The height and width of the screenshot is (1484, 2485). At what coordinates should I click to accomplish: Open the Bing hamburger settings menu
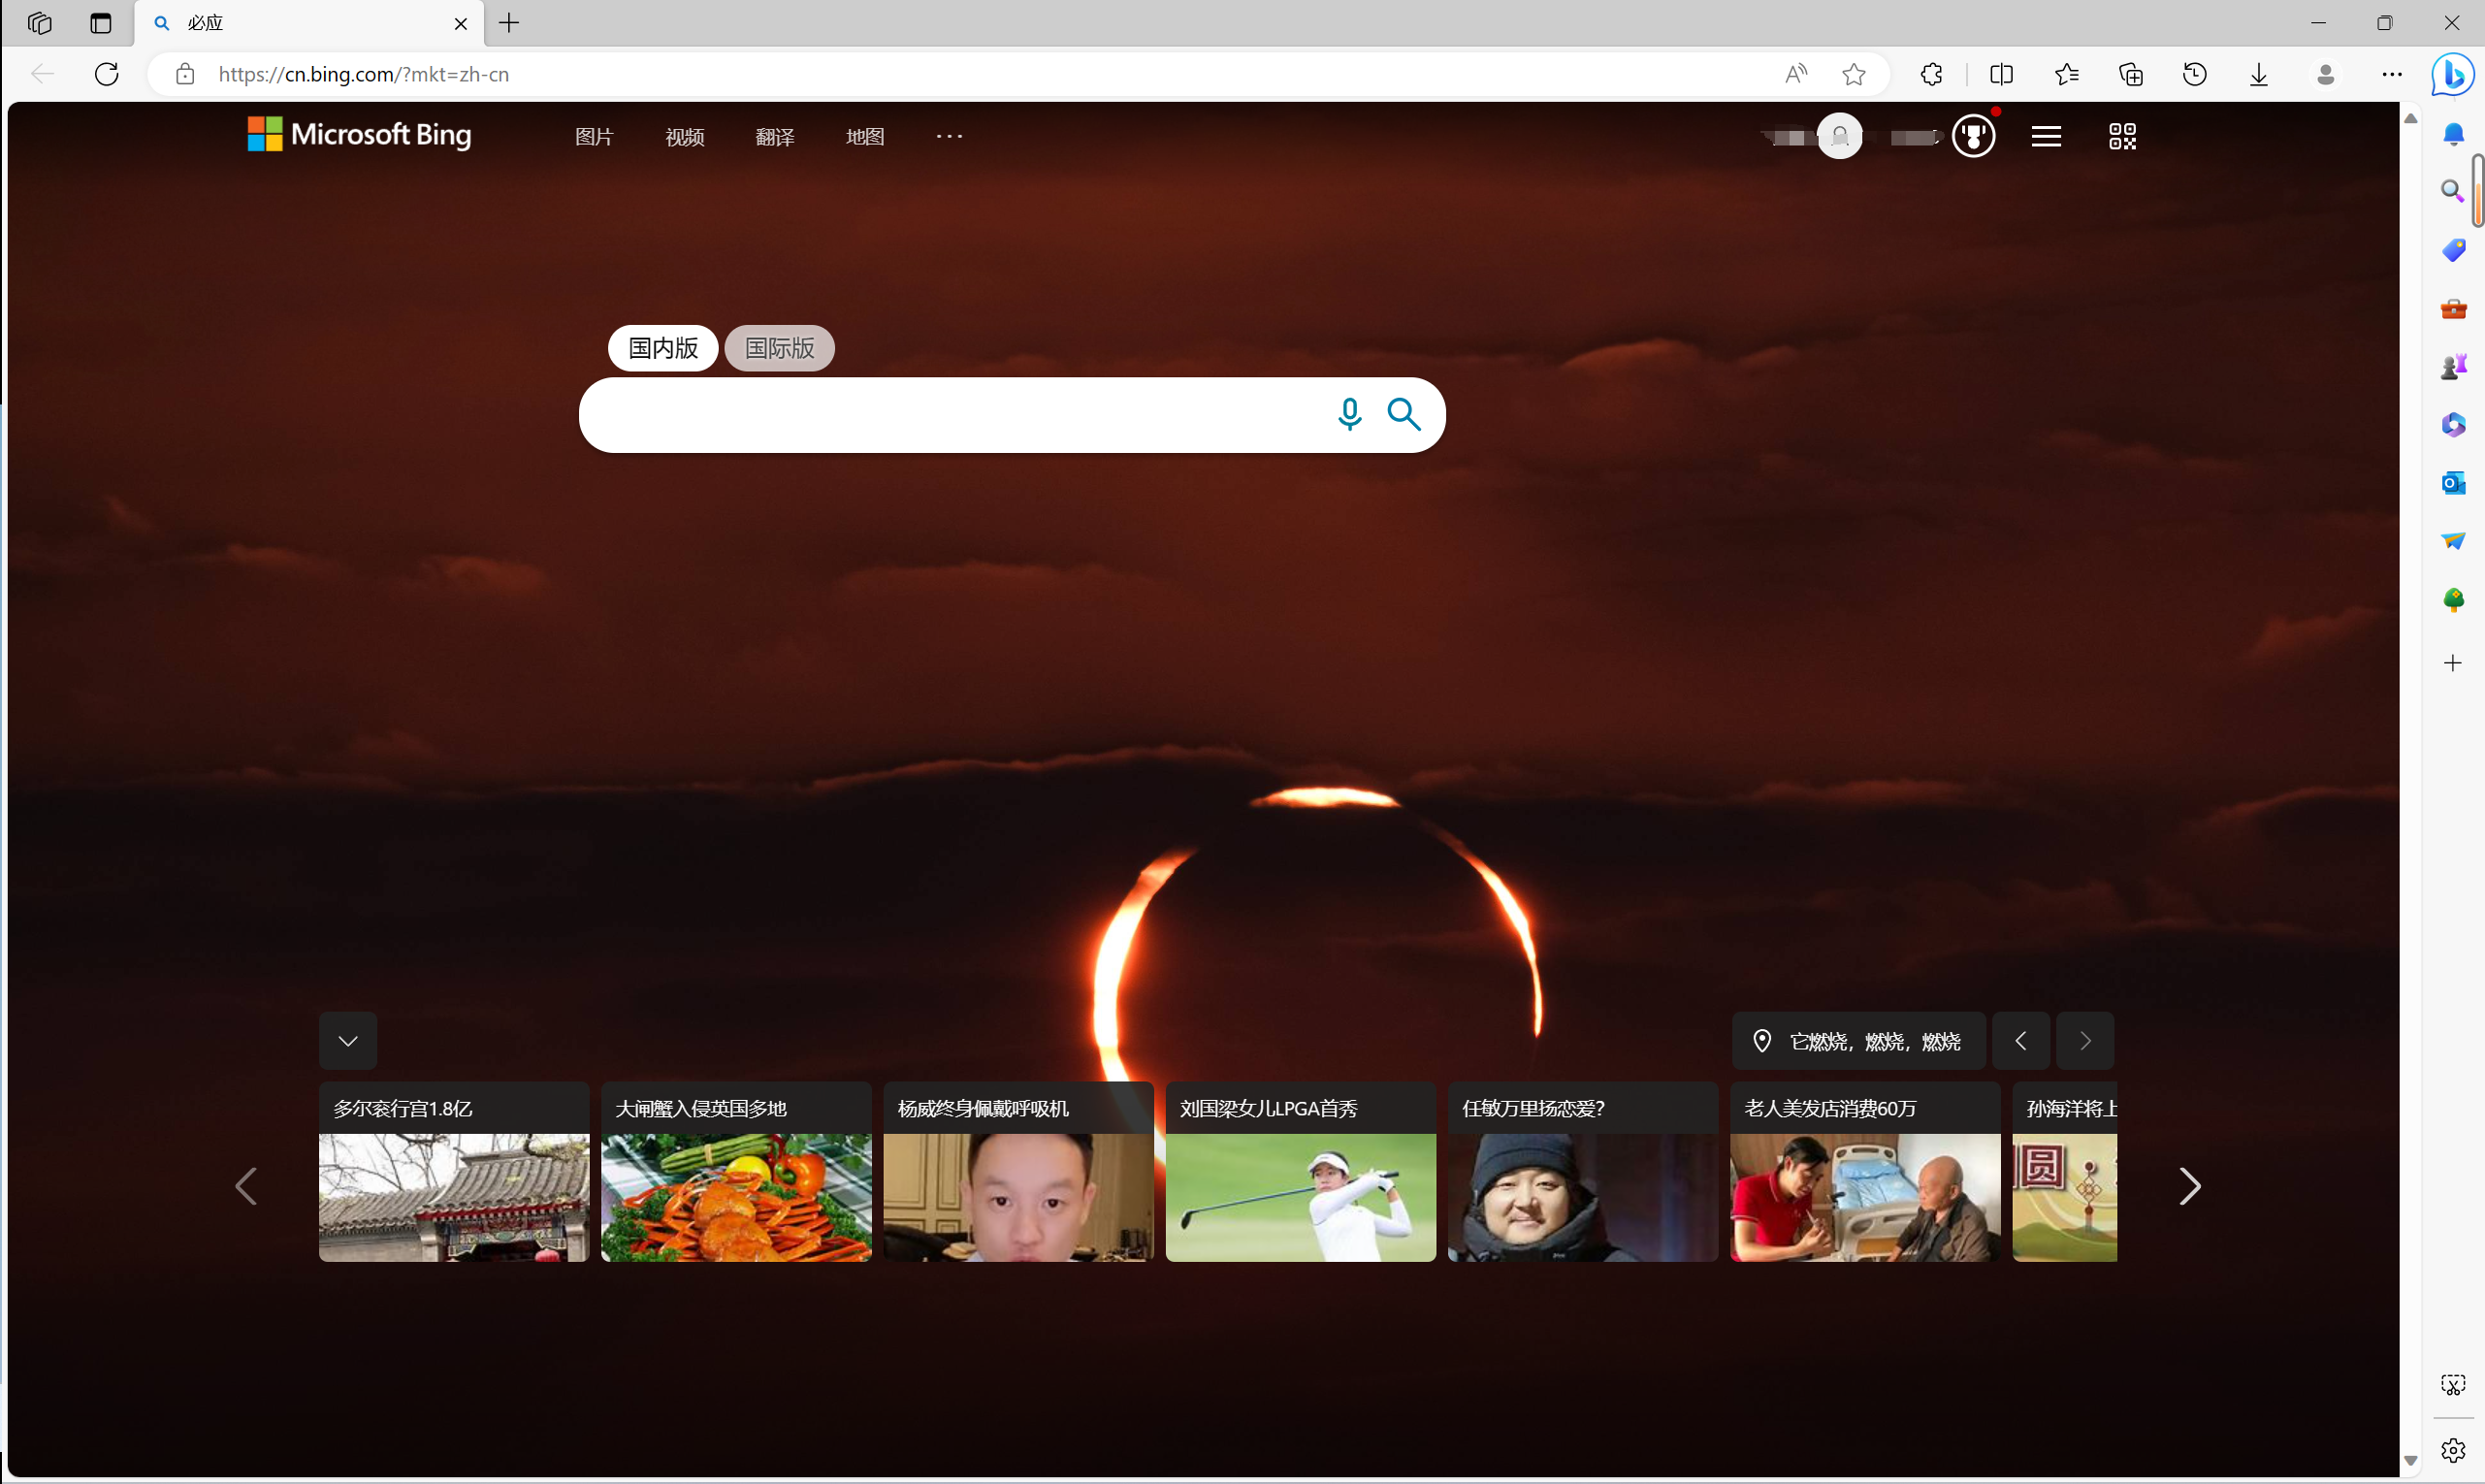pyautogui.click(x=2046, y=136)
